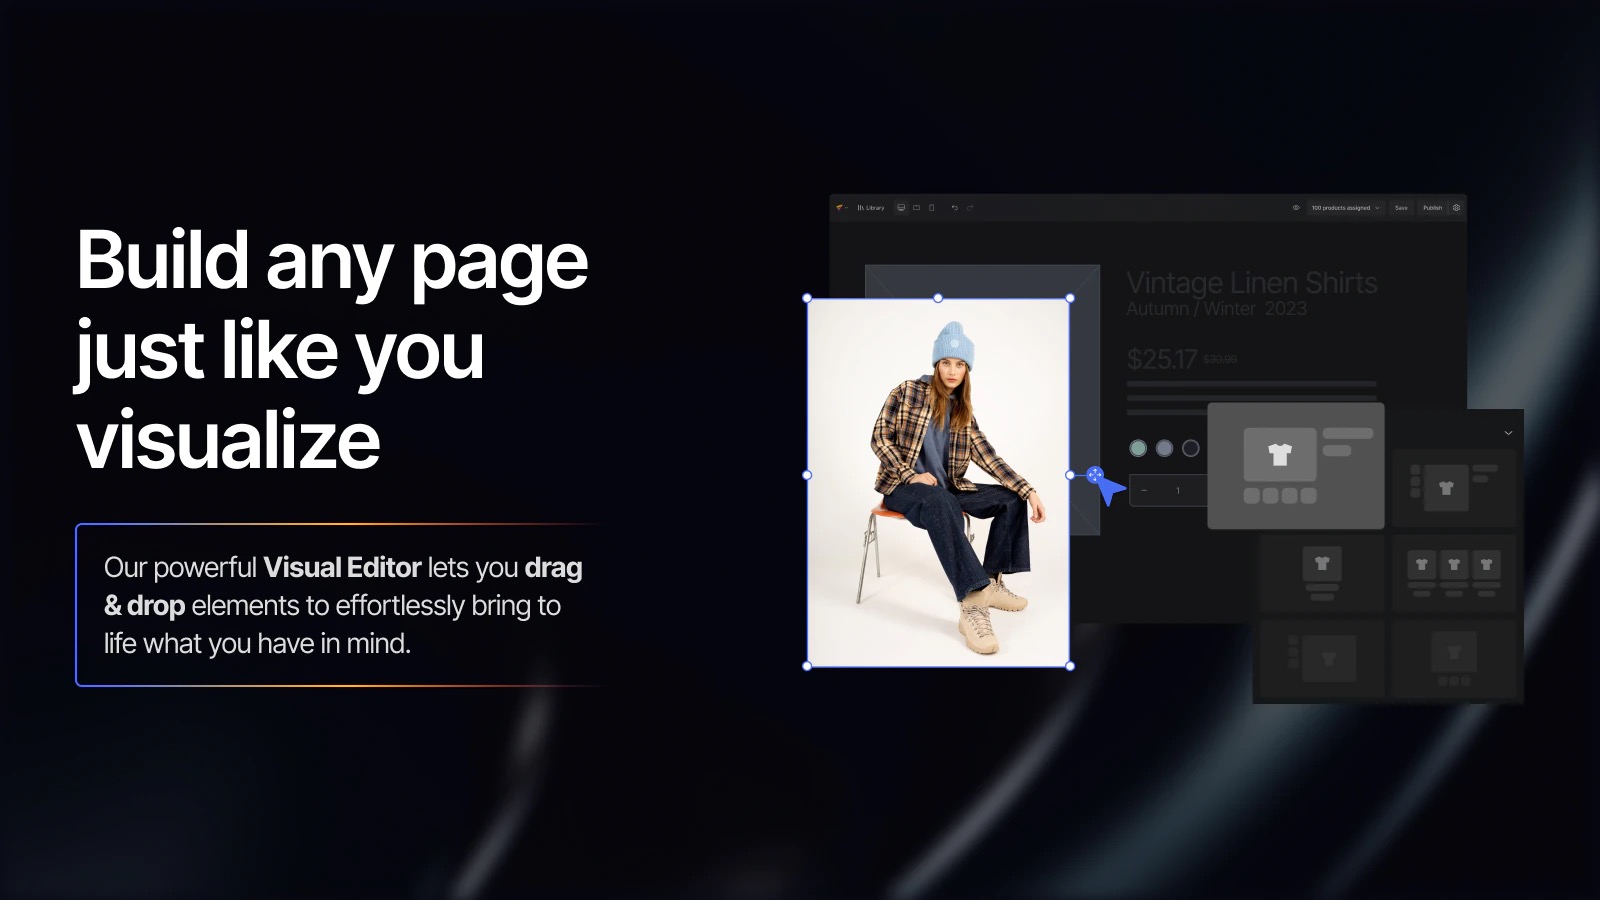
Task: Toggle the eye preview icon
Action: [x=1296, y=208]
